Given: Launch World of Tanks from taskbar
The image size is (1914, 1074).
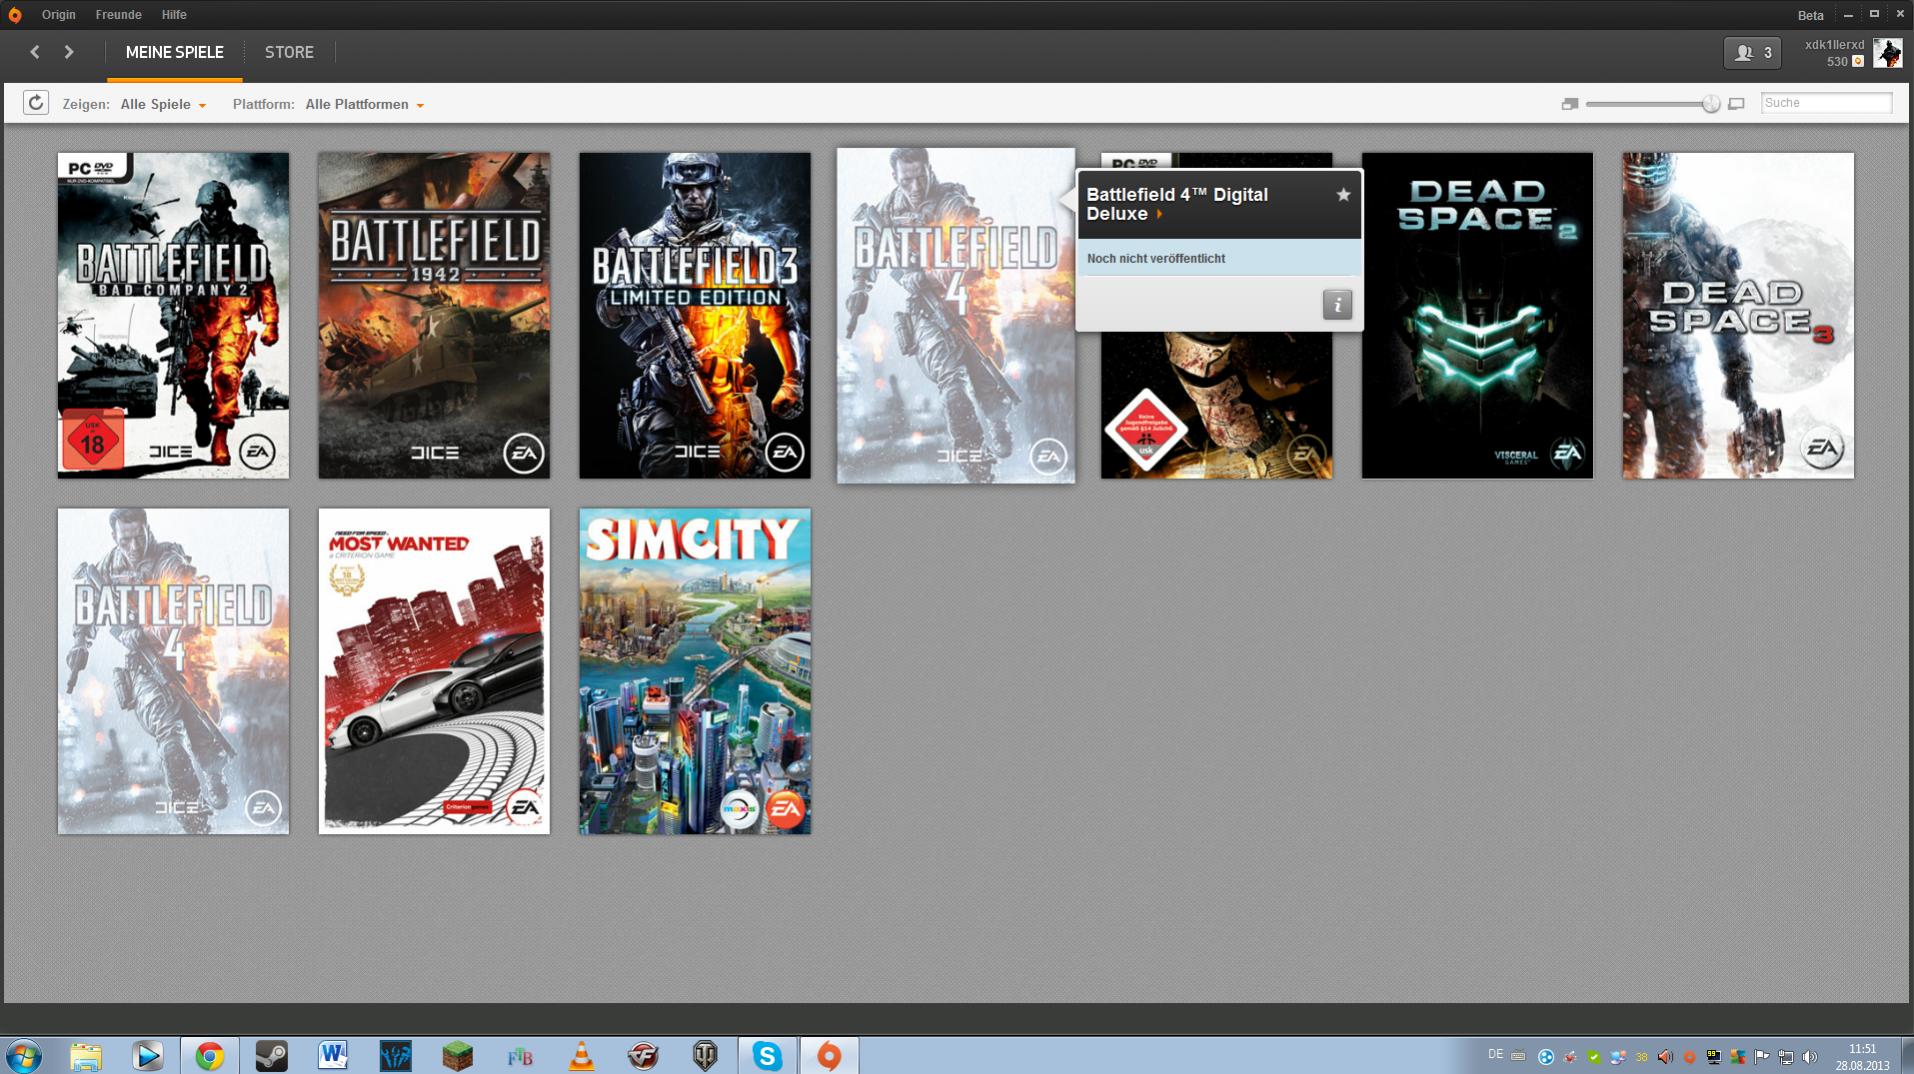Looking at the screenshot, I should 705,1056.
